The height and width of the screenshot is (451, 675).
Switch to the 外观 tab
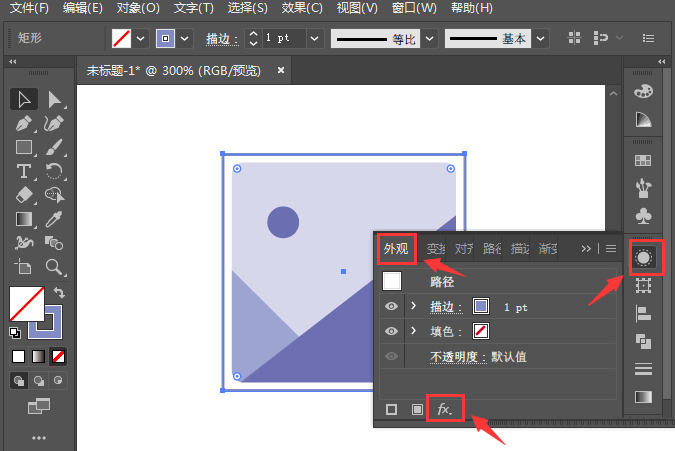pyautogui.click(x=396, y=249)
